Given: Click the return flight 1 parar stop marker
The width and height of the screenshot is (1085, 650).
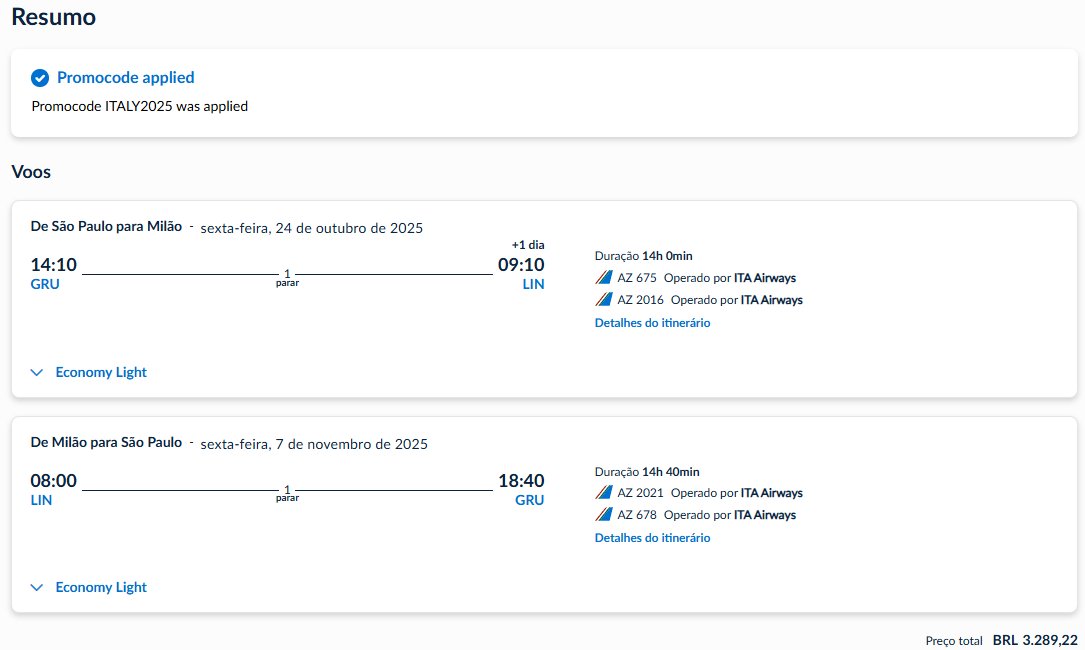Looking at the screenshot, I should 287,493.
